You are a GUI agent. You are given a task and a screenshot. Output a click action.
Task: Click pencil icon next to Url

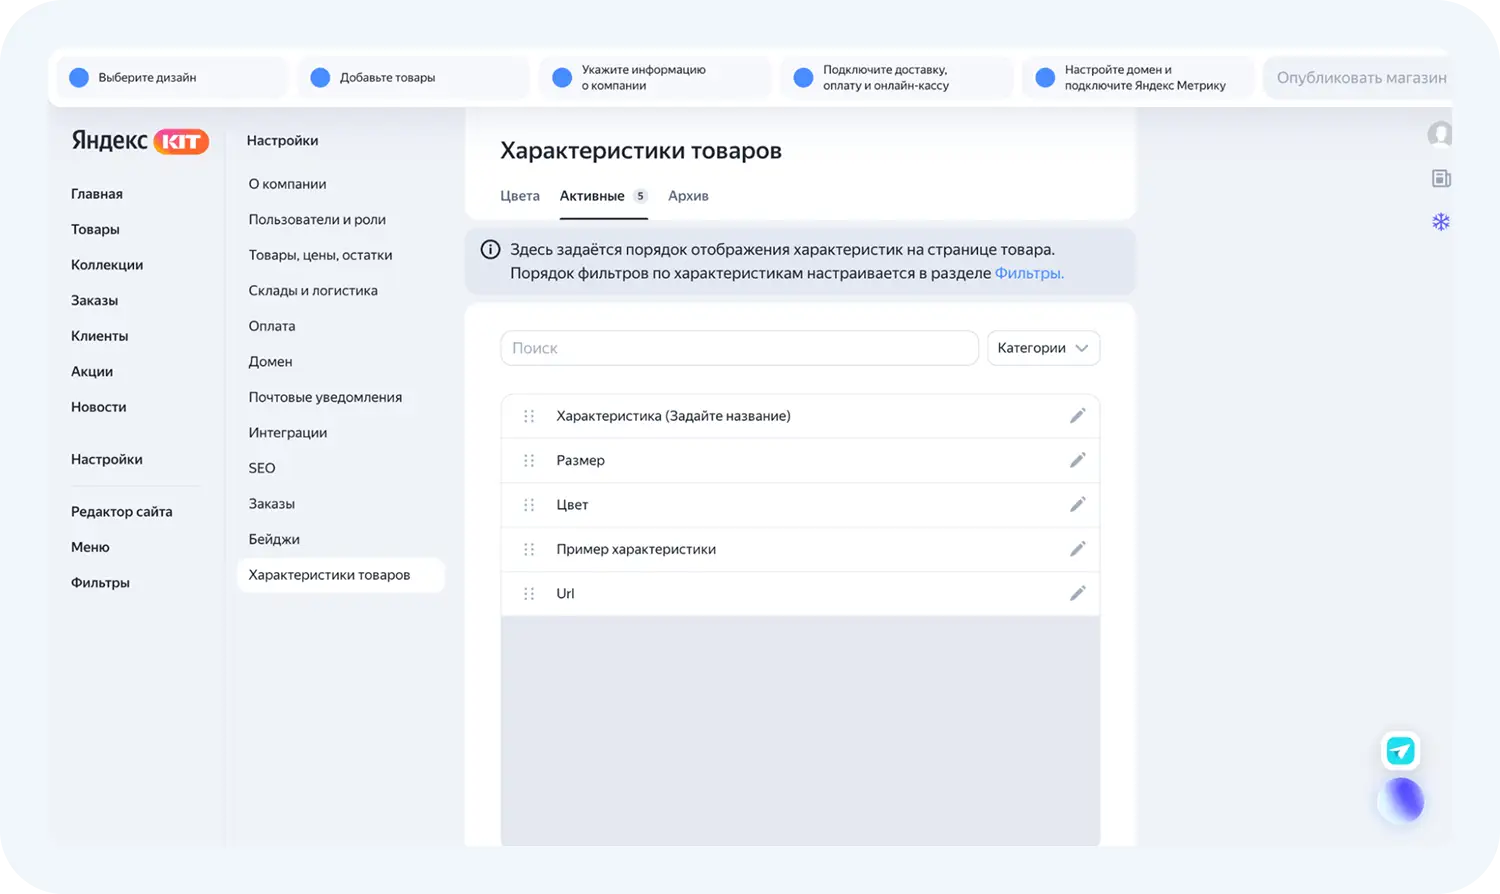[1077, 593]
